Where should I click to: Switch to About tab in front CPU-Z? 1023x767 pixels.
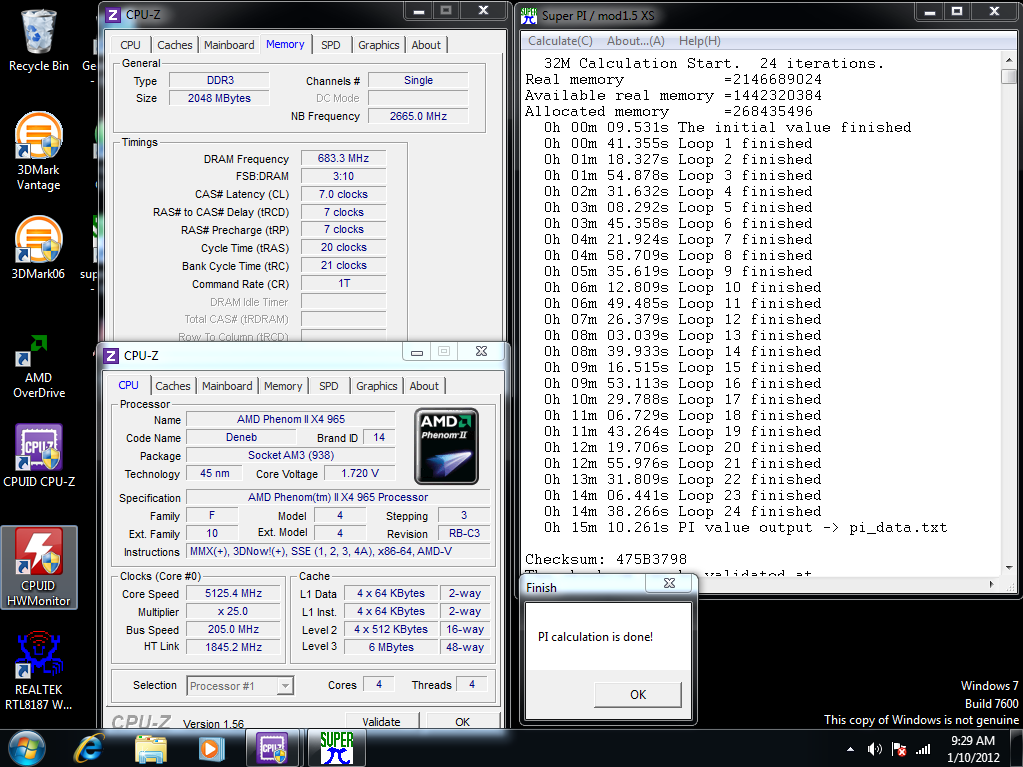coord(424,386)
